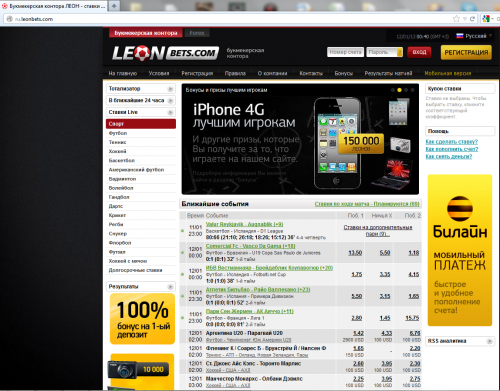
Task: Select the third banner slide dot
Action: tap(406, 90)
